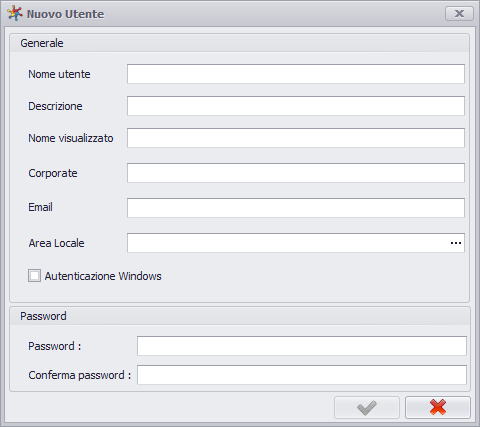Screen dimensions: 480x427
Task: Click the Nome utente label
Action: click(x=59, y=74)
